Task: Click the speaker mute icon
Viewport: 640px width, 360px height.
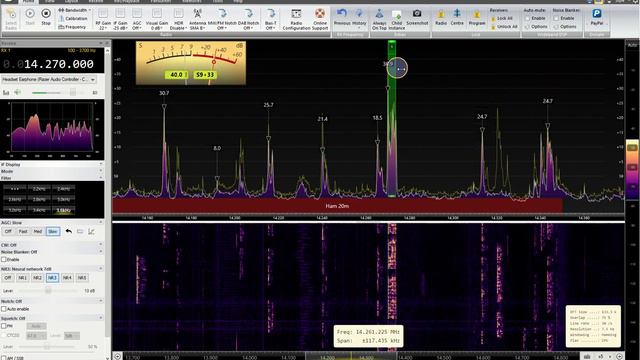Action: [x=18, y=93]
